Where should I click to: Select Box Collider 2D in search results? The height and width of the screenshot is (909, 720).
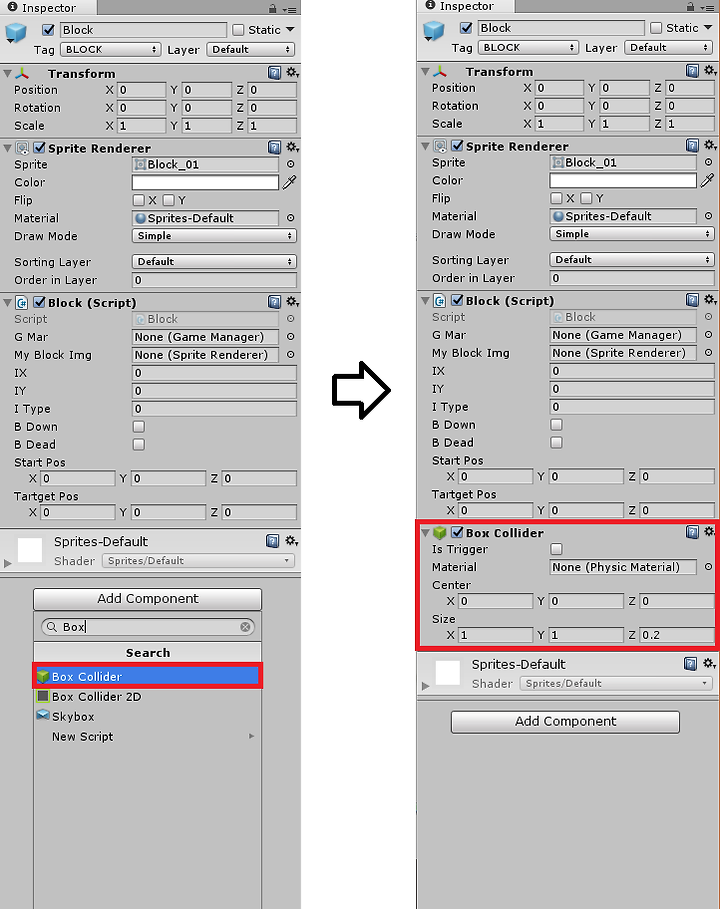click(148, 697)
